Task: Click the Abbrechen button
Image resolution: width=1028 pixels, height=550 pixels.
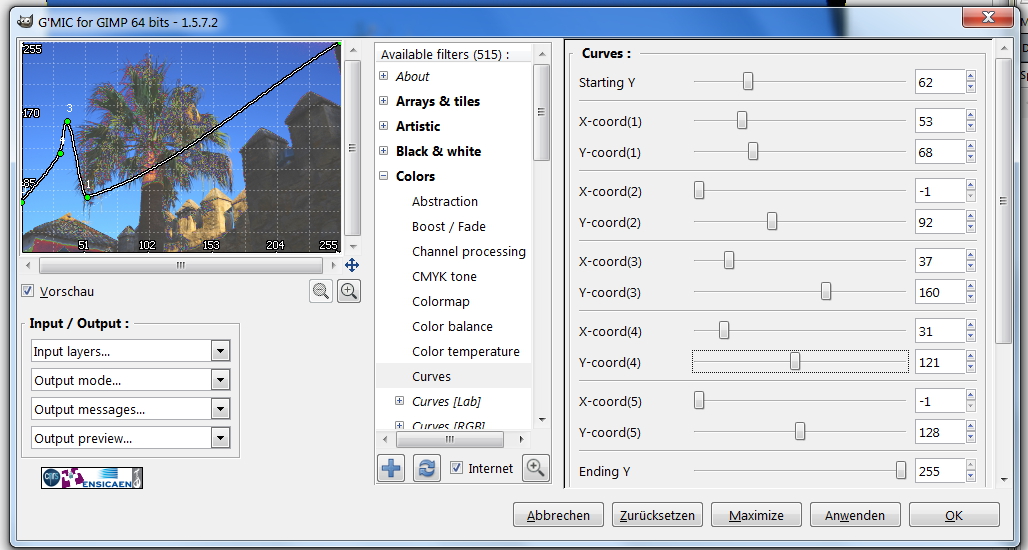Action: coord(558,515)
